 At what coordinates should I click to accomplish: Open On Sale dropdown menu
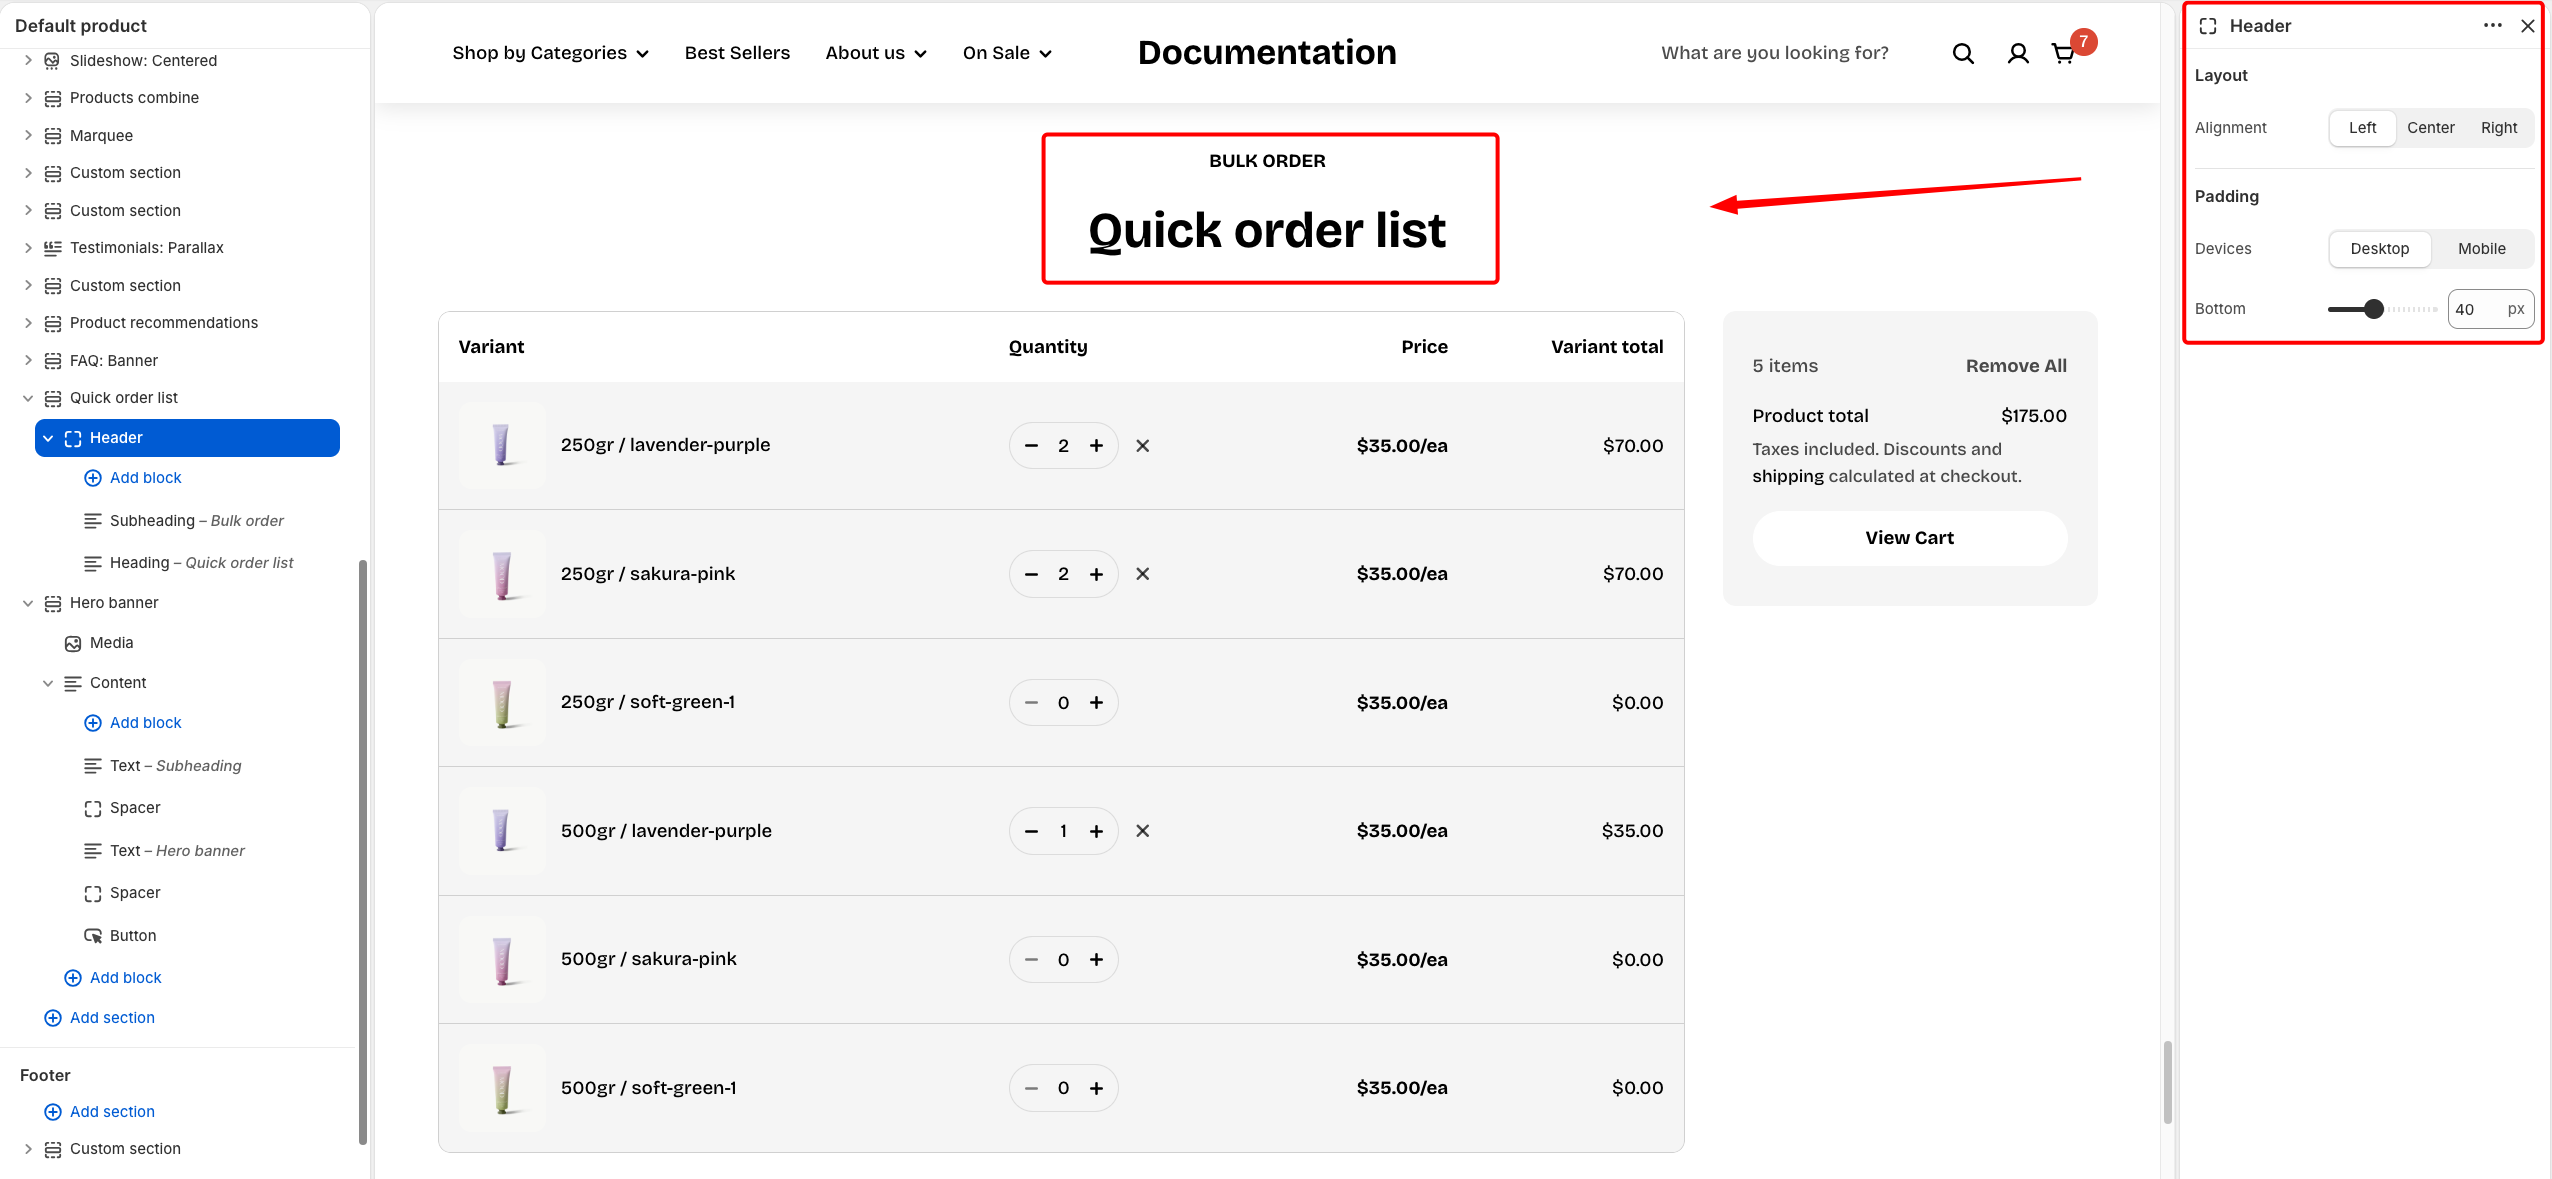point(1007,53)
